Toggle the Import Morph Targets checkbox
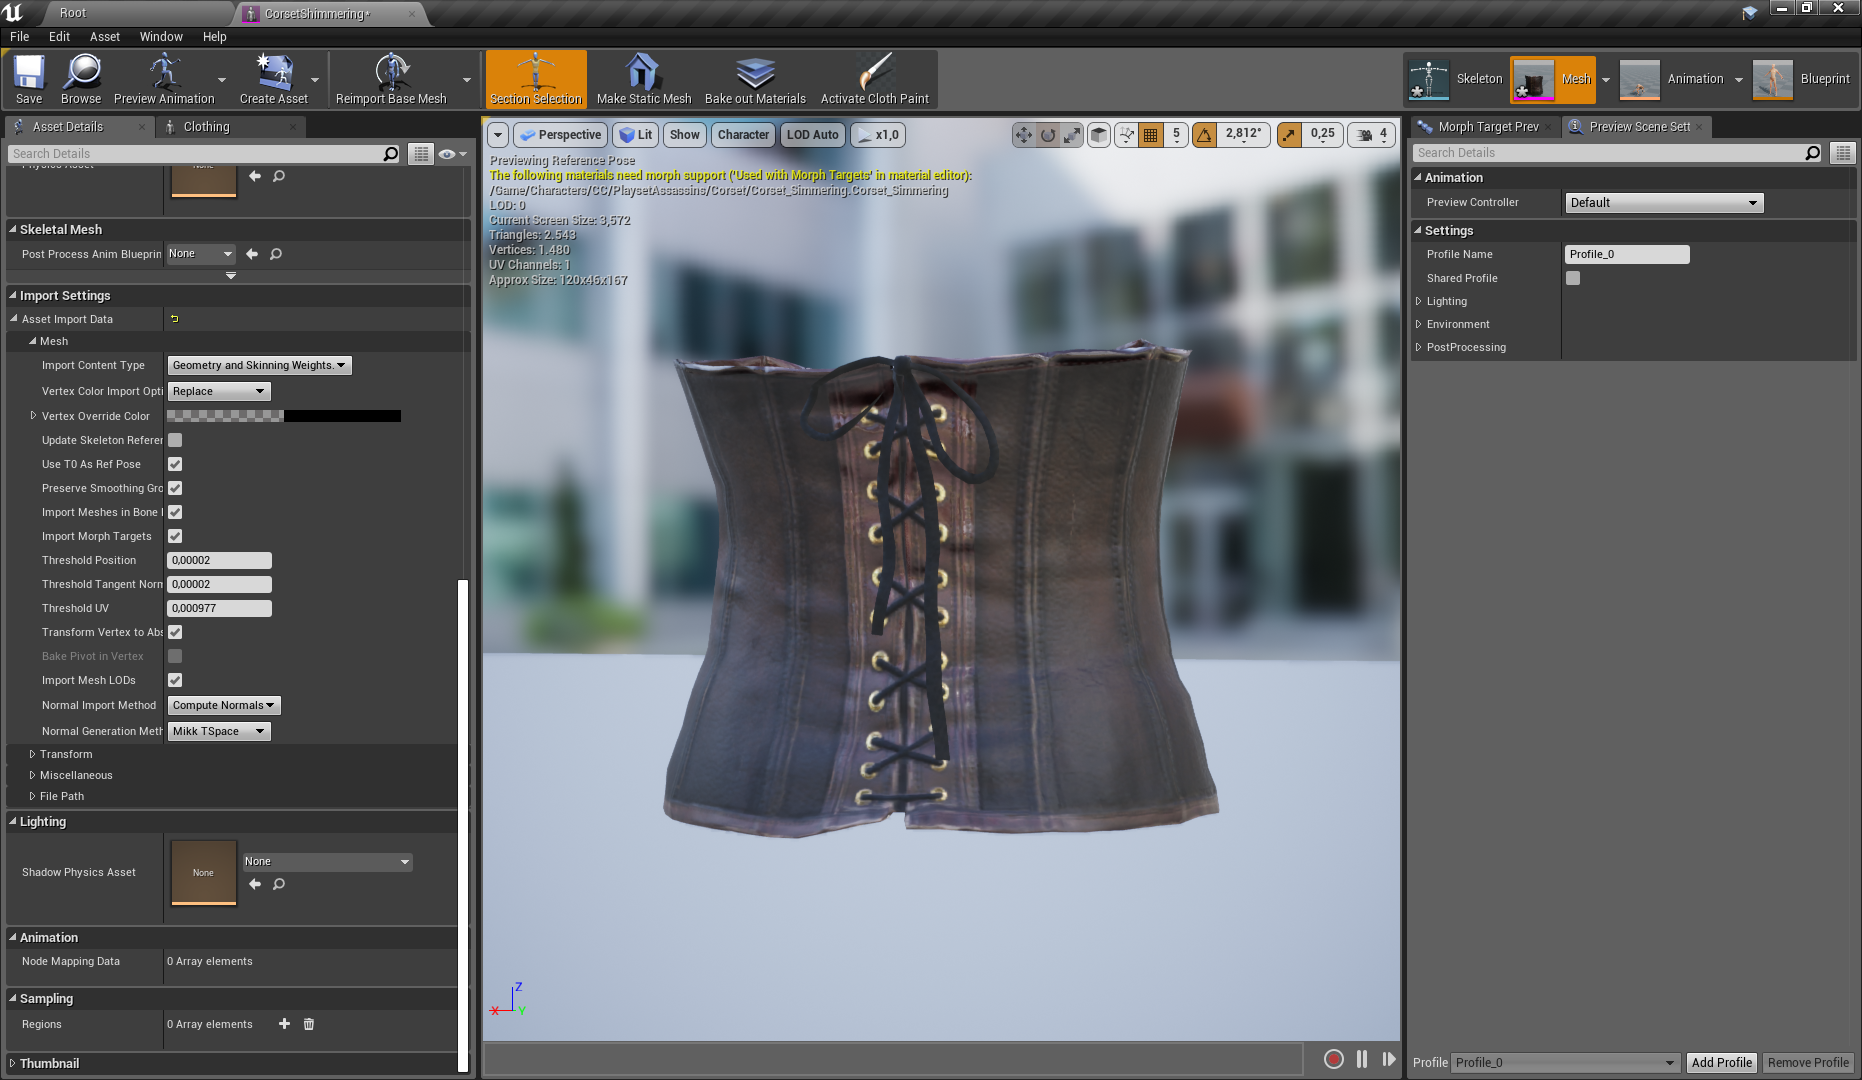Image resolution: width=1862 pixels, height=1080 pixels. point(175,536)
